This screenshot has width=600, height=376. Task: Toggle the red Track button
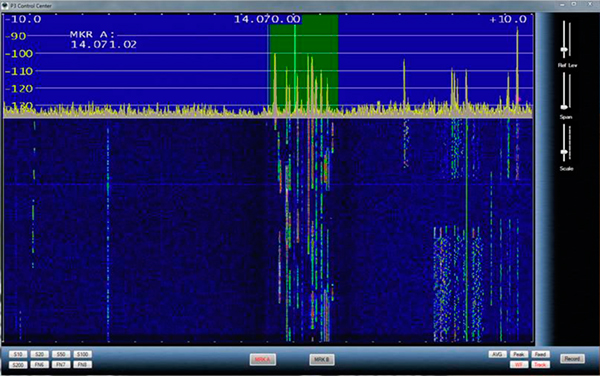pyautogui.click(x=540, y=365)
